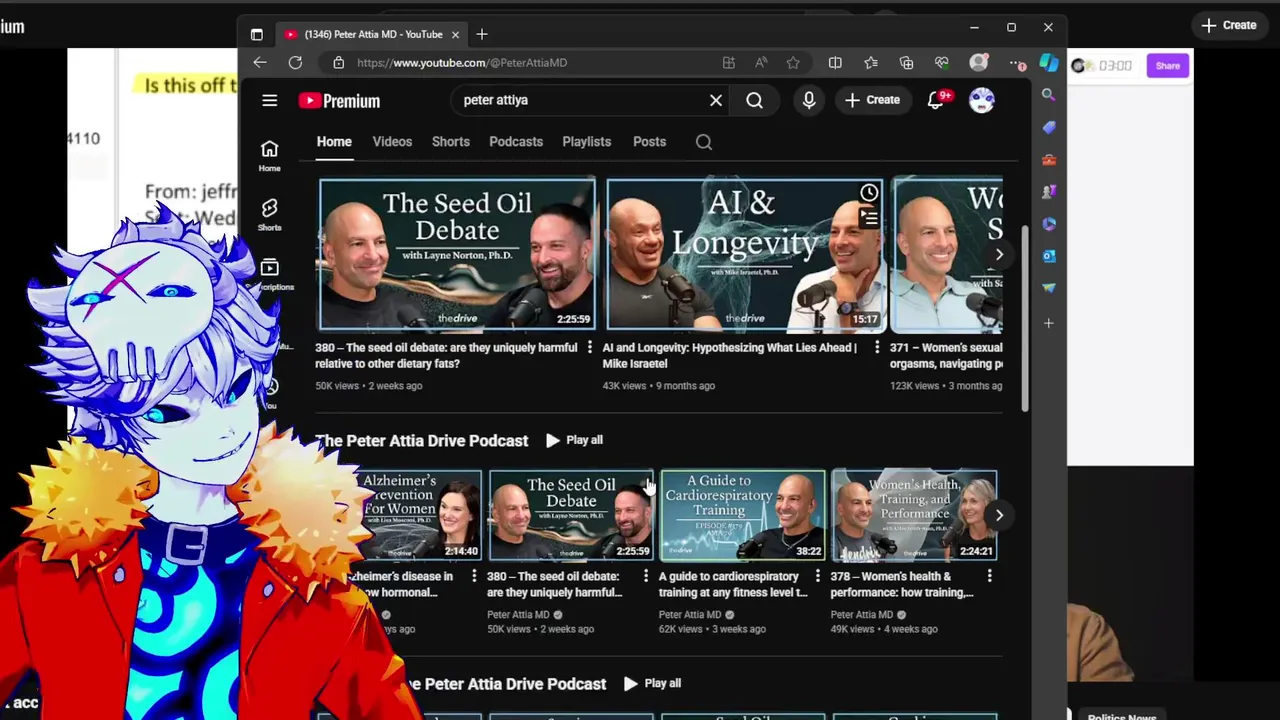Open the YouTube hamburger guide menu

269,100
